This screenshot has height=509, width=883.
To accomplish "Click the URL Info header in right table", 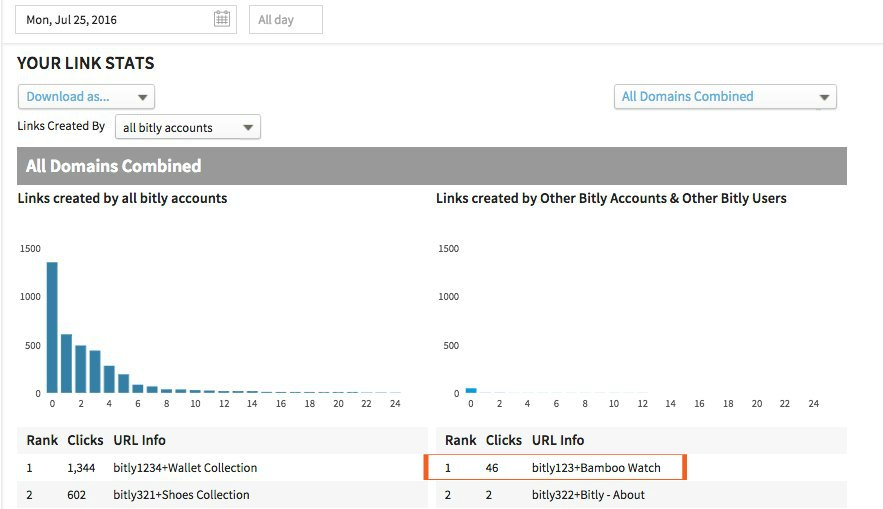I will [558, 440].
